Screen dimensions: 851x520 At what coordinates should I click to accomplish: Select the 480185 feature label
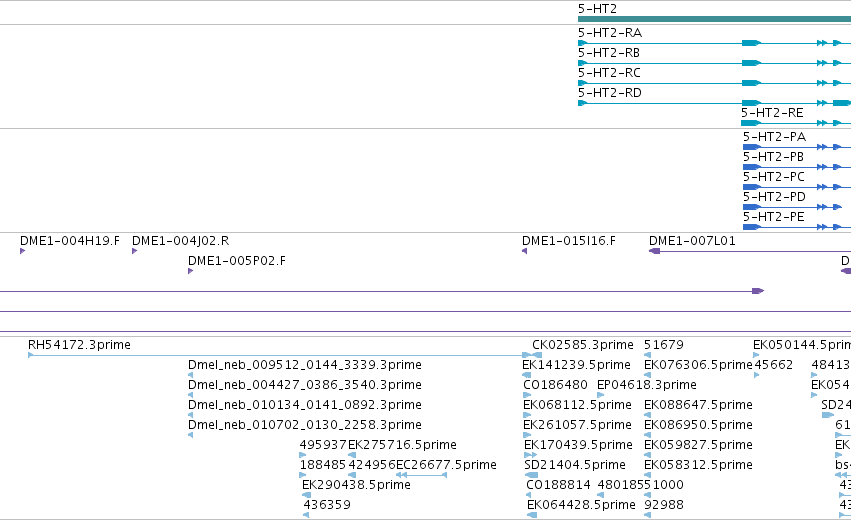click(620, 485)
